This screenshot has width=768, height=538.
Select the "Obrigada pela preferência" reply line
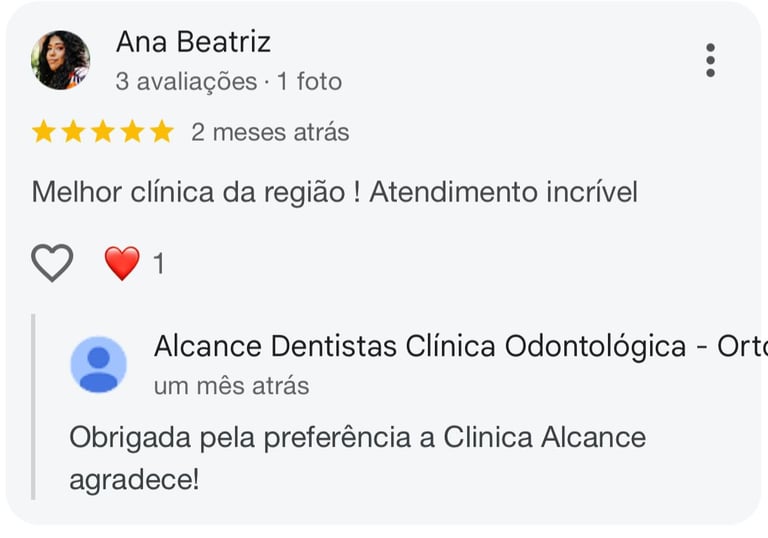(357, 437)
